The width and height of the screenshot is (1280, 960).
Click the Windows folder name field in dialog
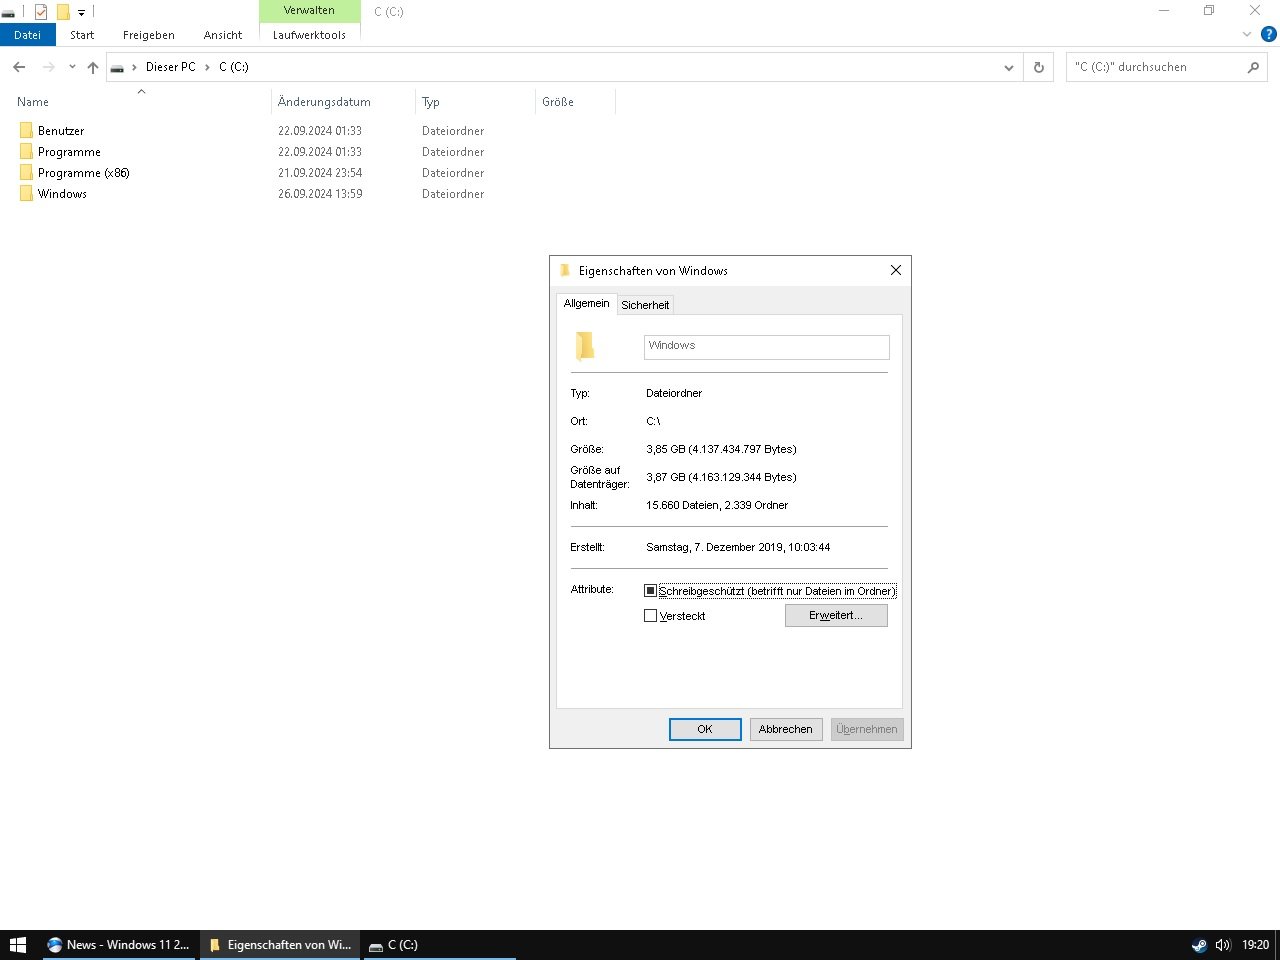pos(766,346)
